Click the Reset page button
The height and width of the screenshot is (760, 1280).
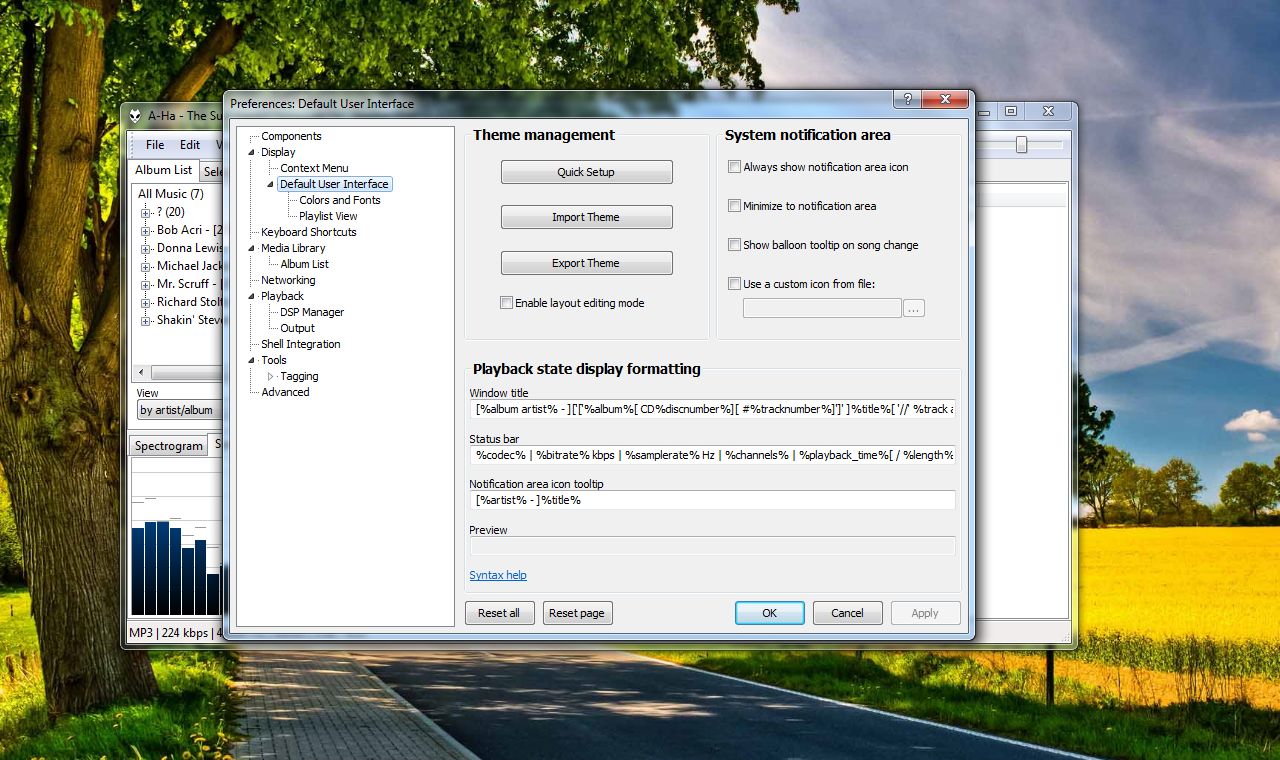tap(577, 613)
